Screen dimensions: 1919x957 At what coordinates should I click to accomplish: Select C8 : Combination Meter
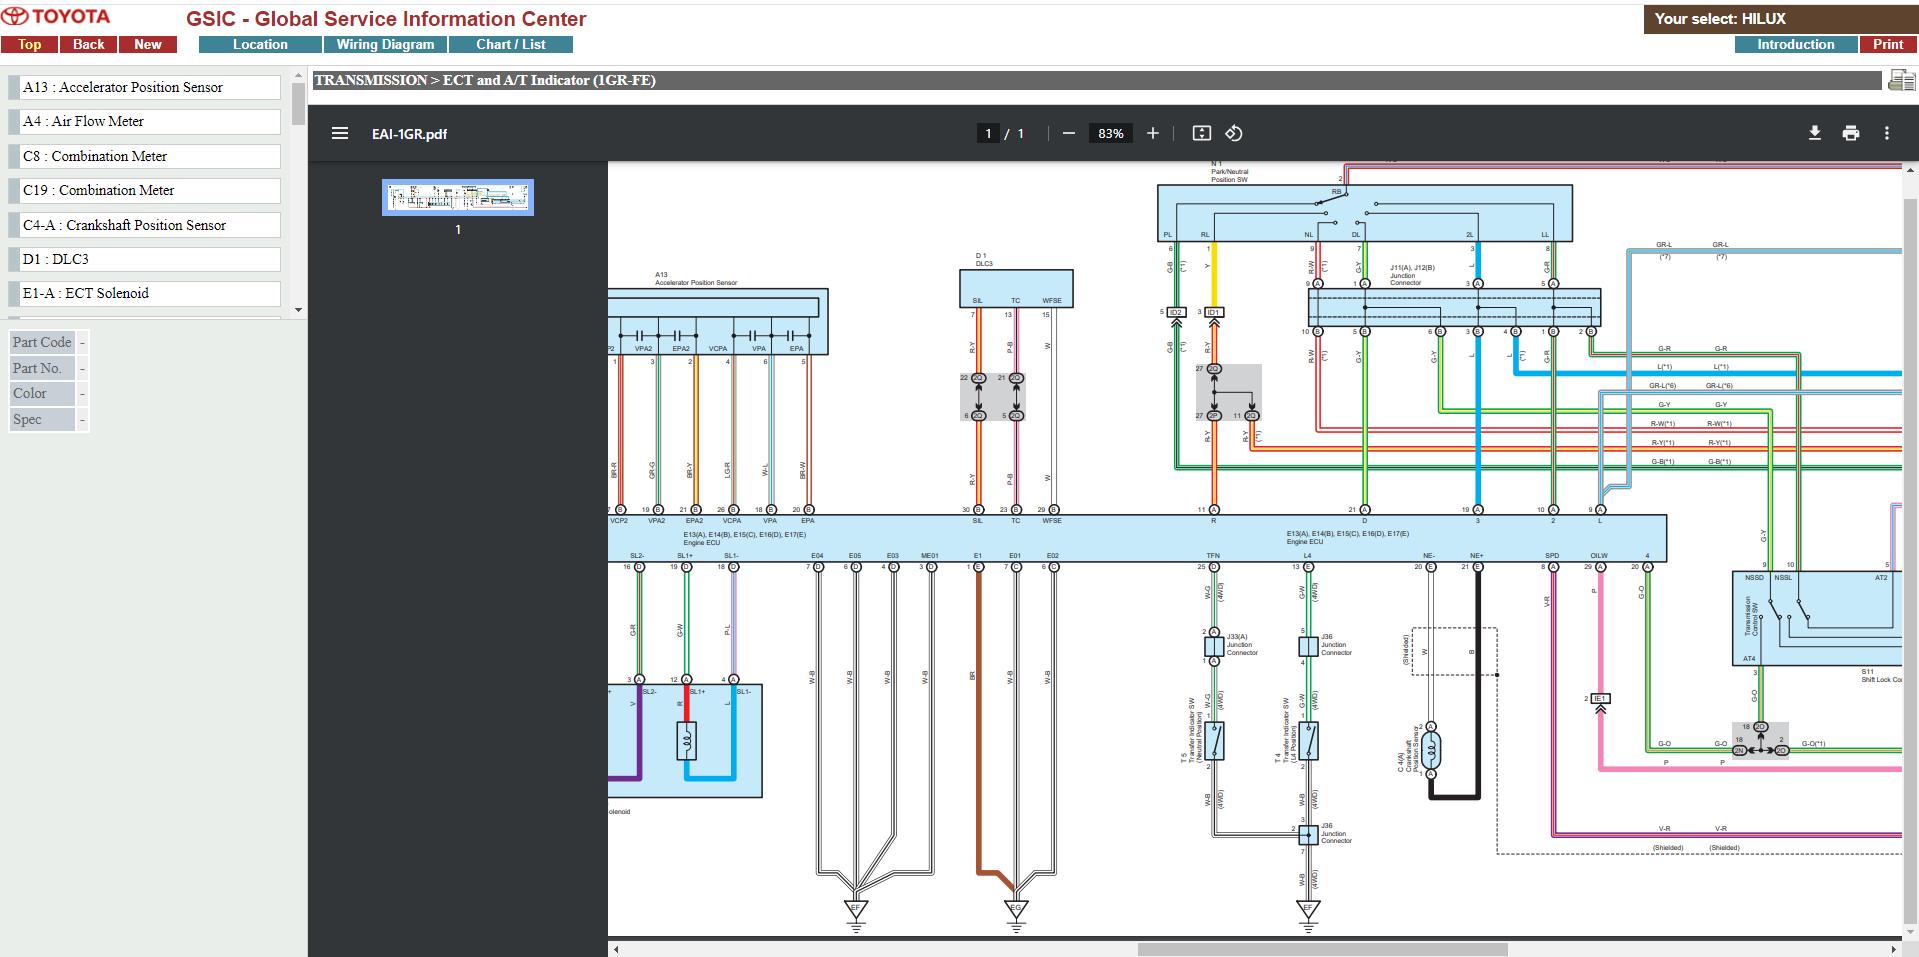(x=146, y=156)
